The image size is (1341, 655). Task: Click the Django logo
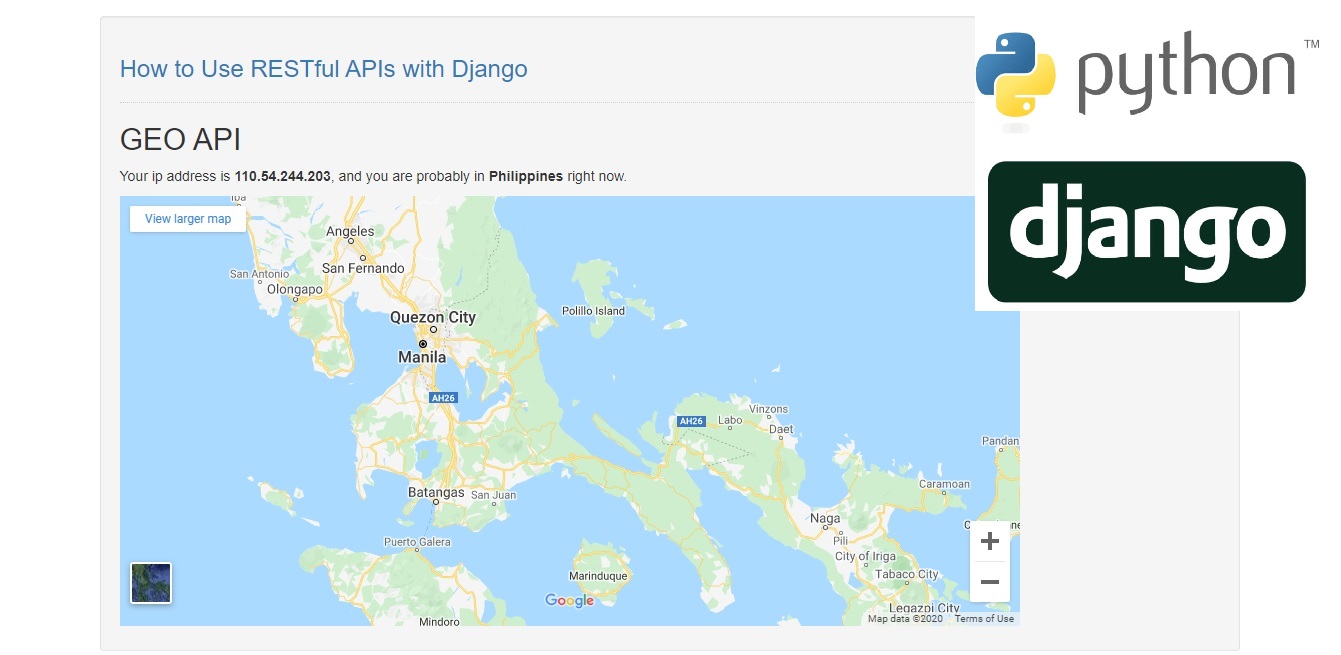[1146, 232]
